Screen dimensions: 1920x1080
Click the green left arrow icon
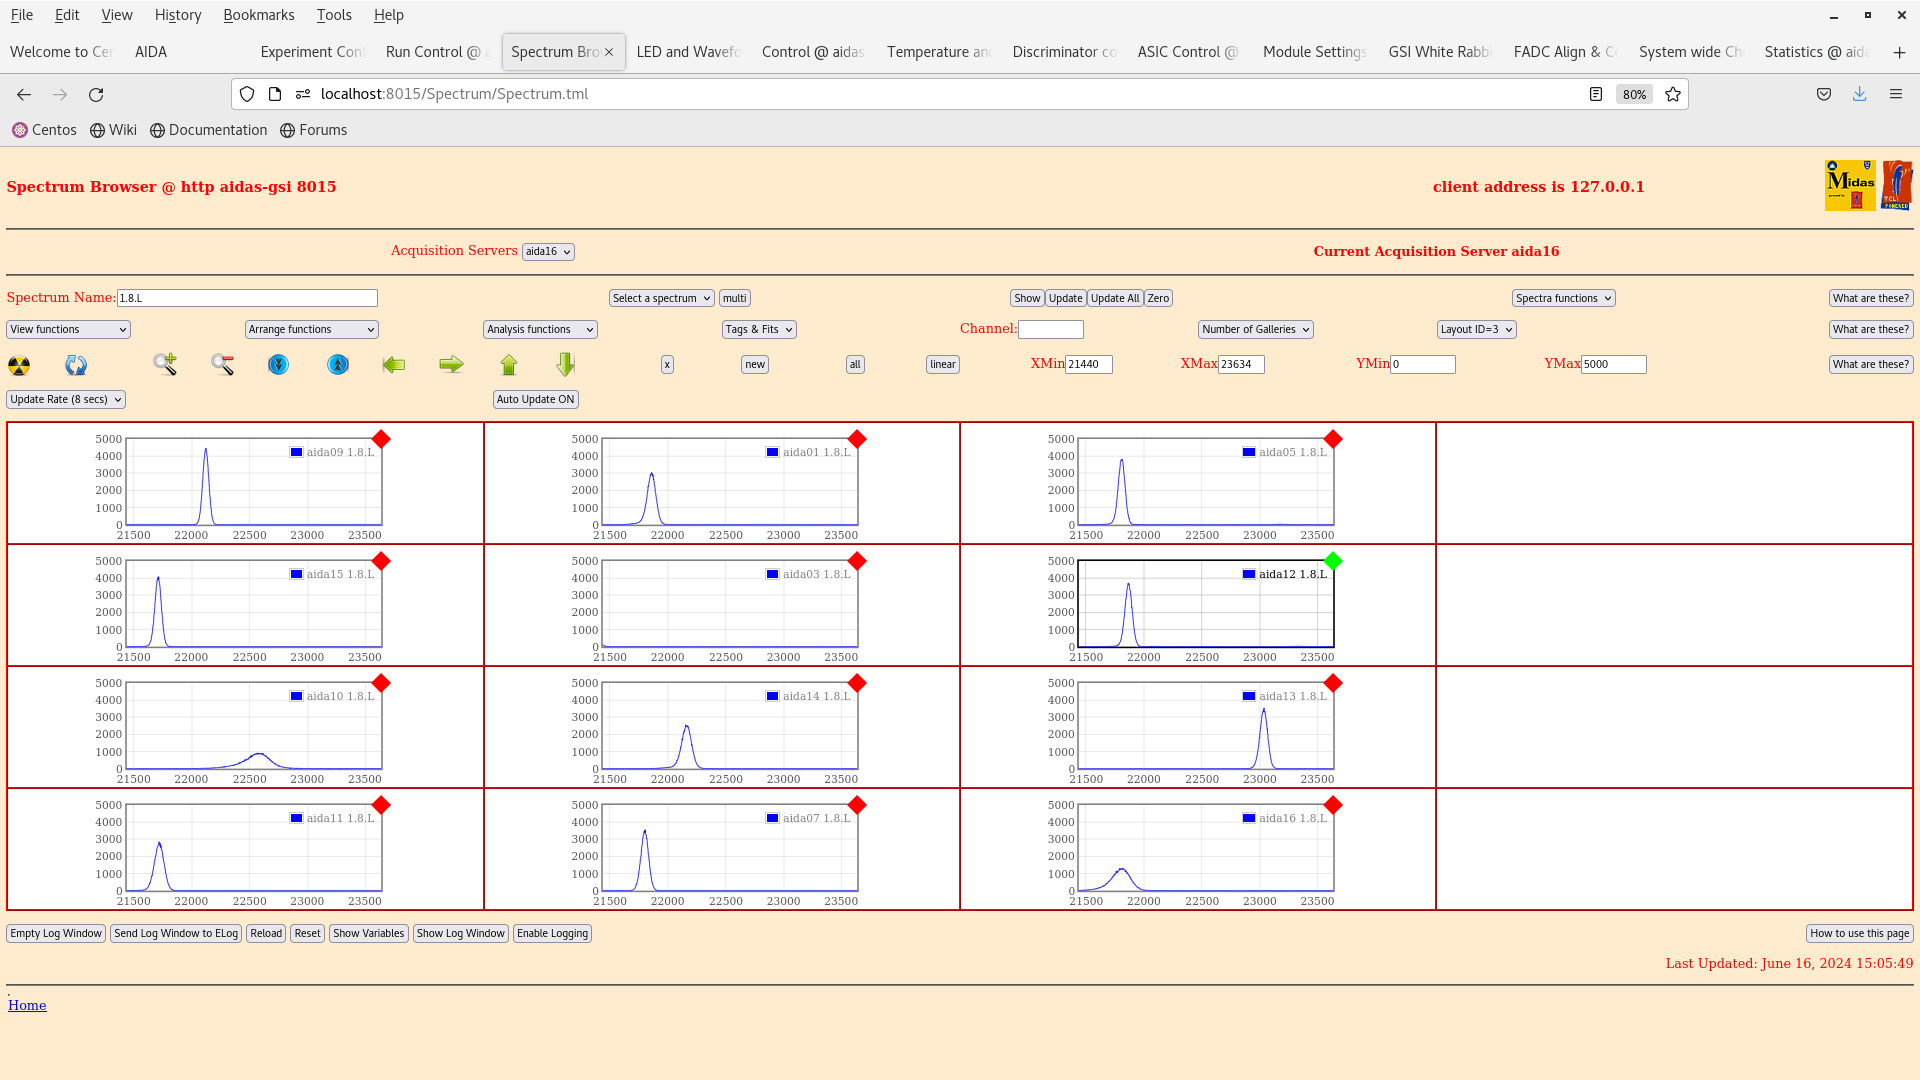(394, 365)
